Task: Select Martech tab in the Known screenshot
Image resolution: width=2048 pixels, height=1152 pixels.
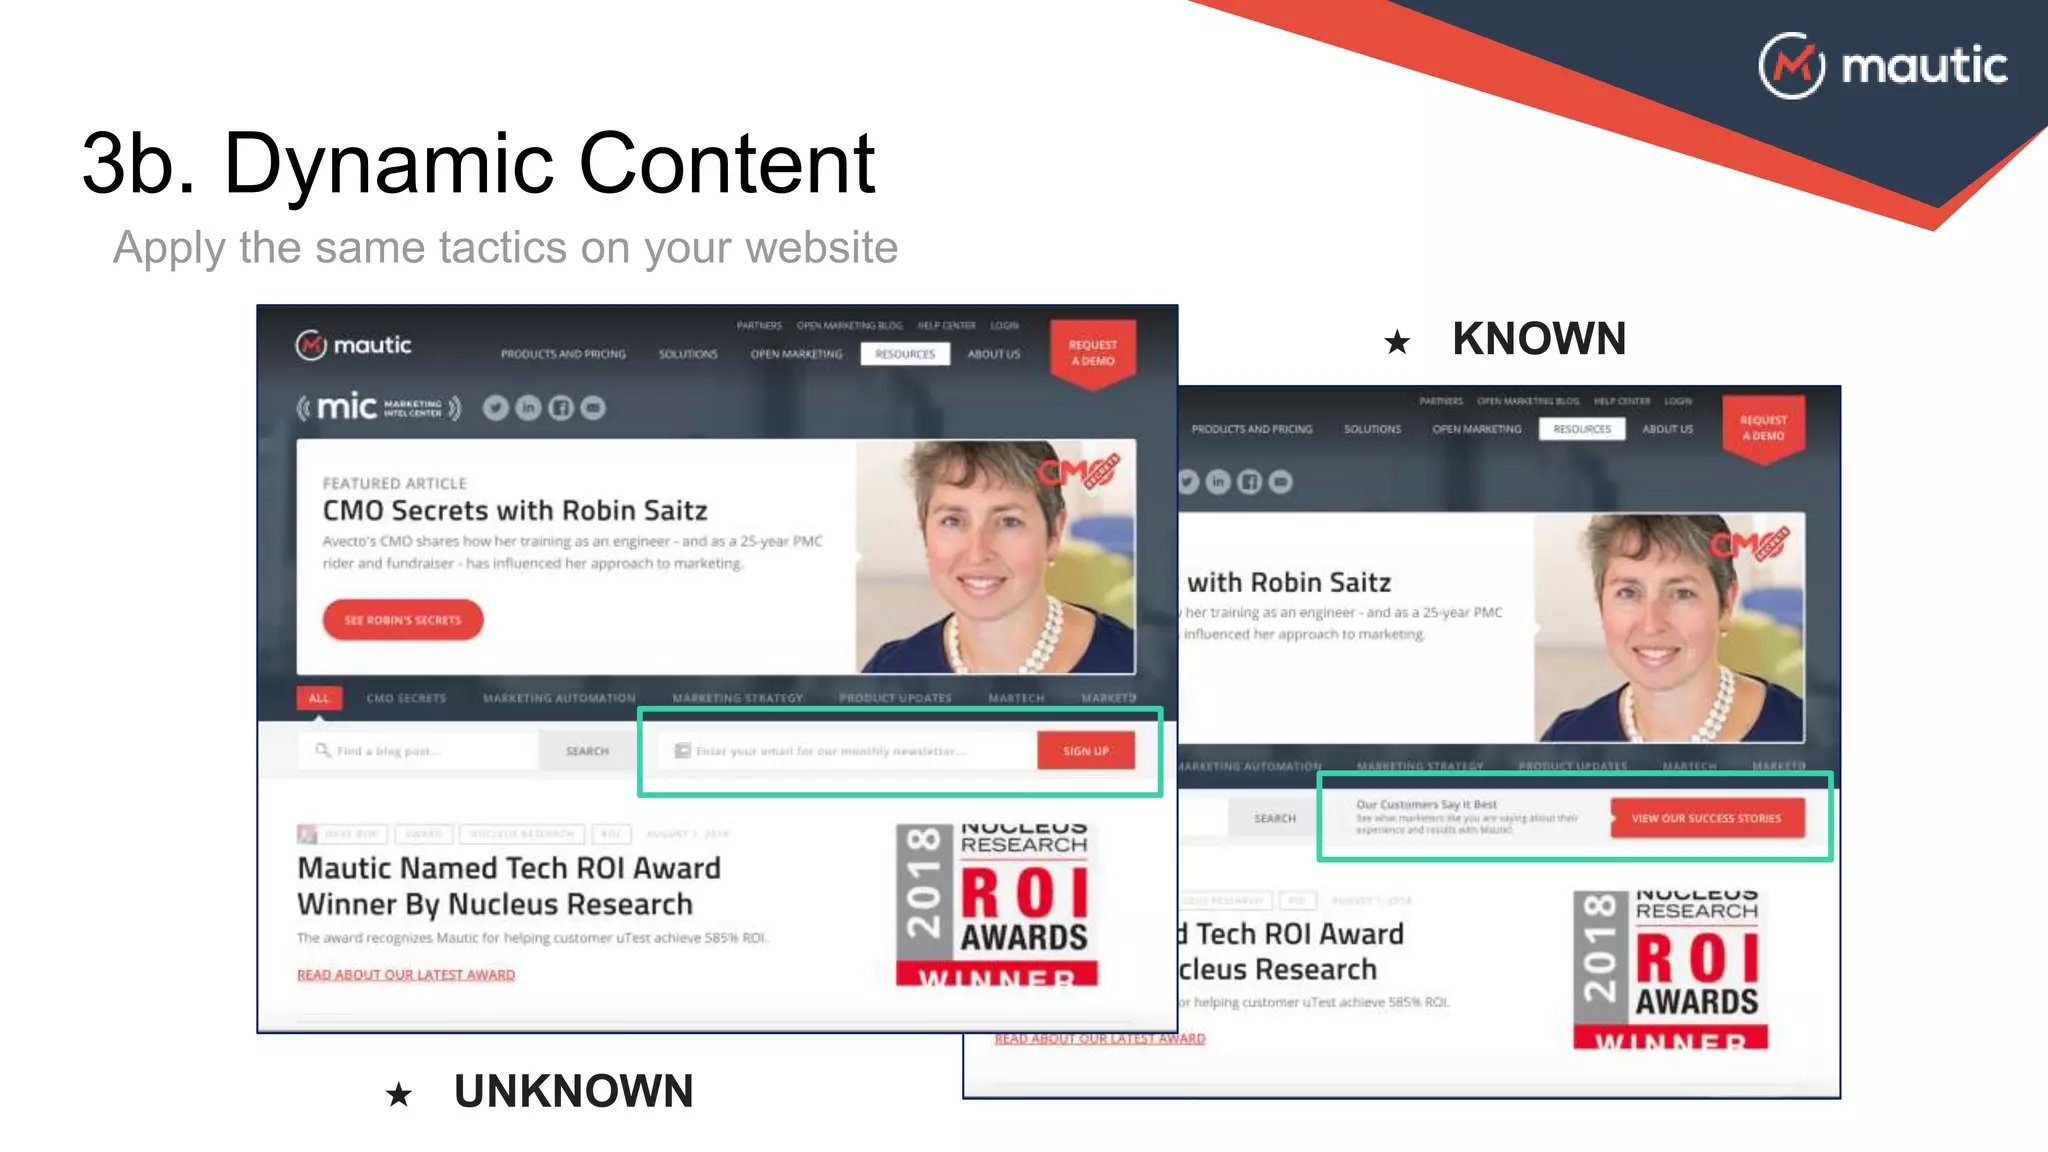Action: tap(1689, 766)
